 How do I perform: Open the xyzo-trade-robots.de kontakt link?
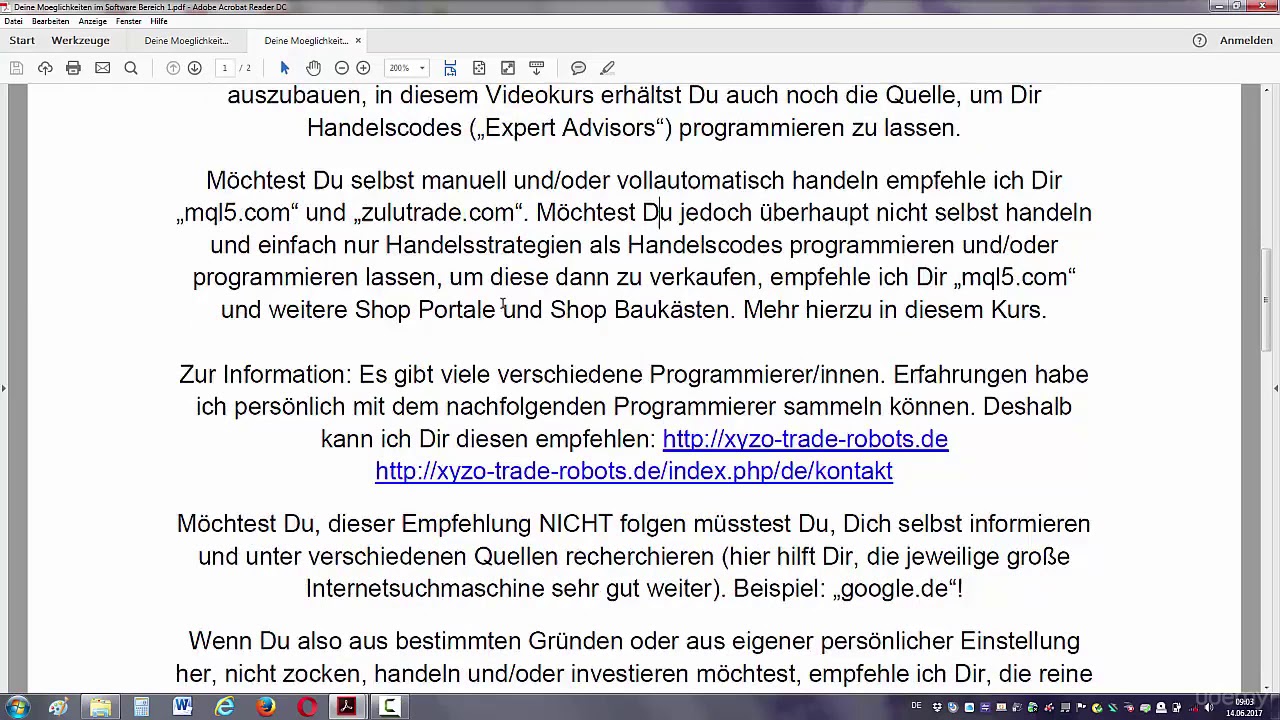[x=634, y=471]
